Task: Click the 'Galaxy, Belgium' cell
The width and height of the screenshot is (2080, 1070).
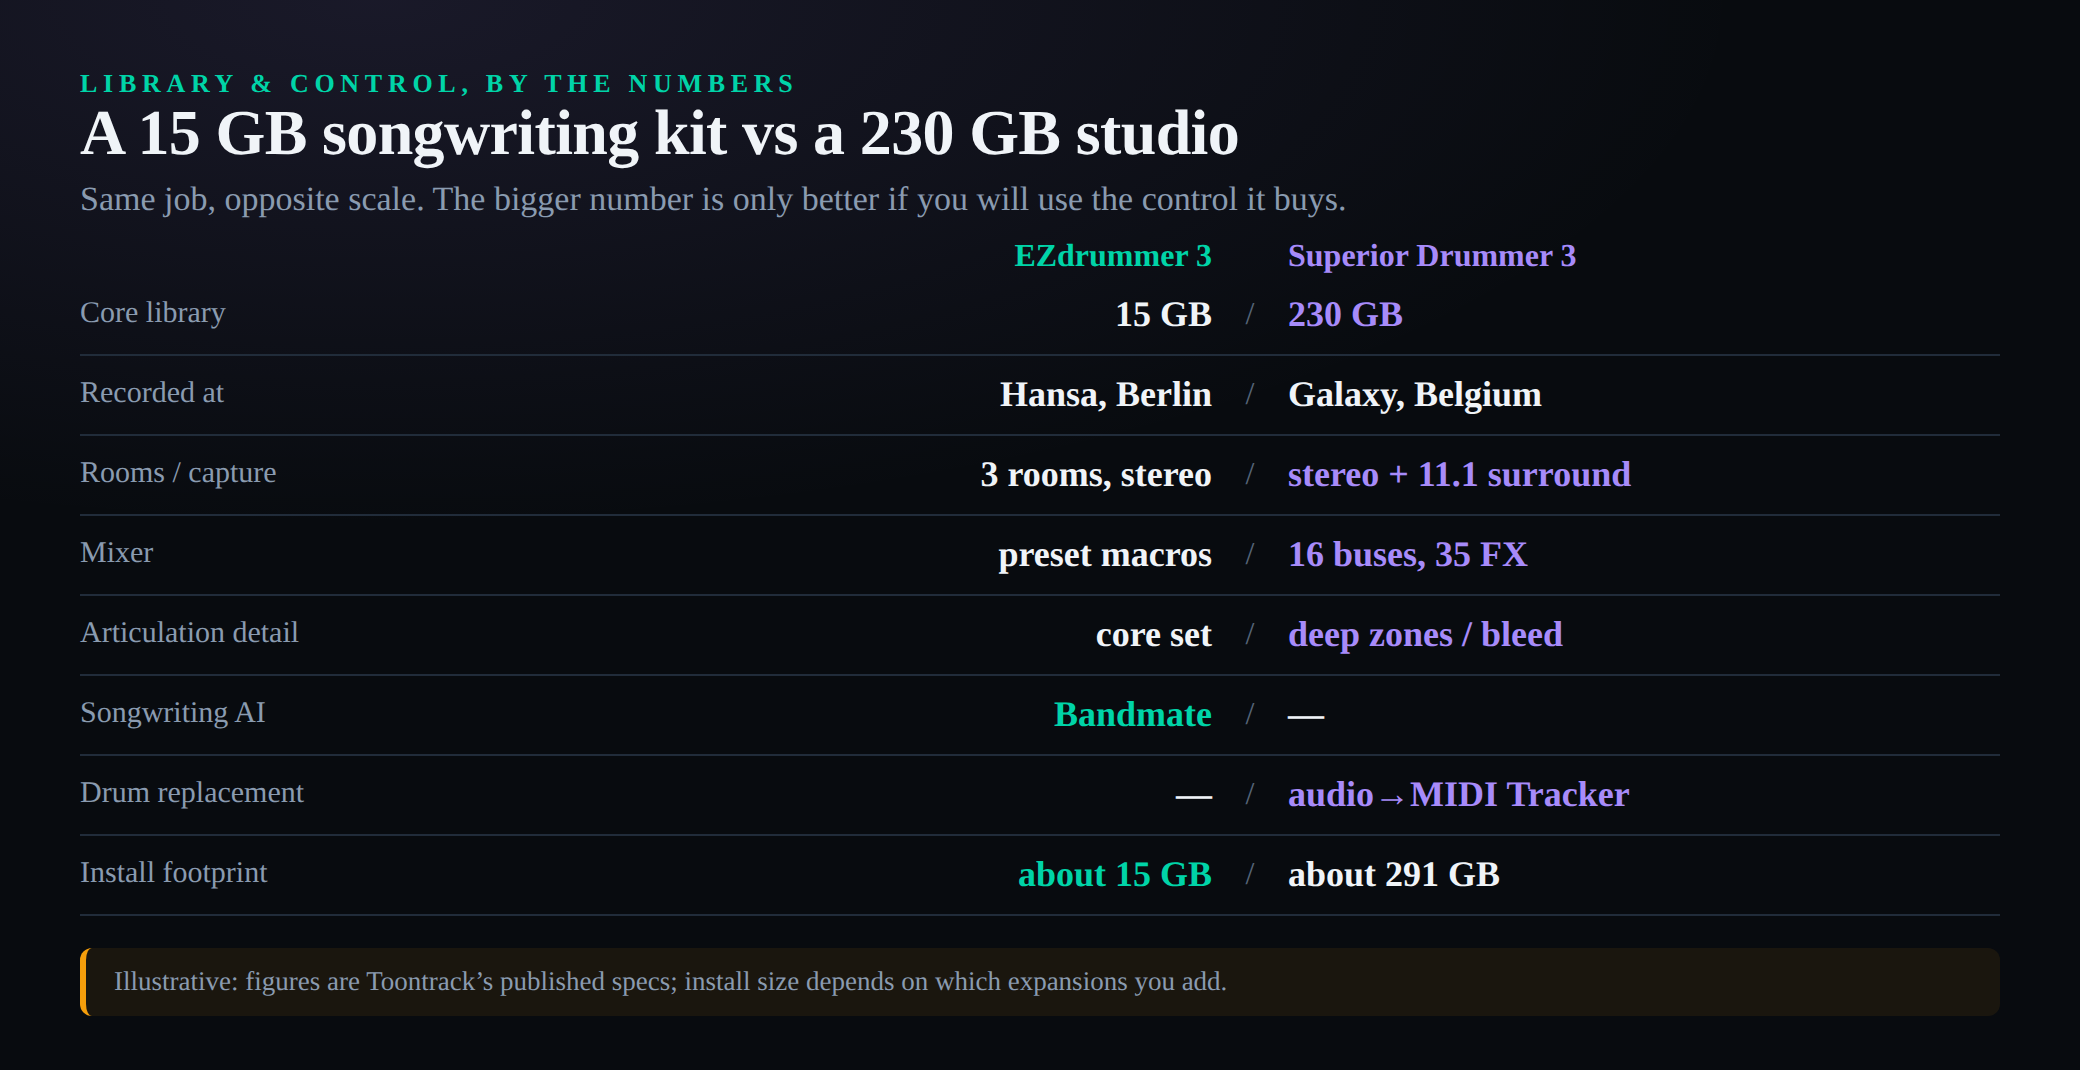Action: tap(1415, 394)
